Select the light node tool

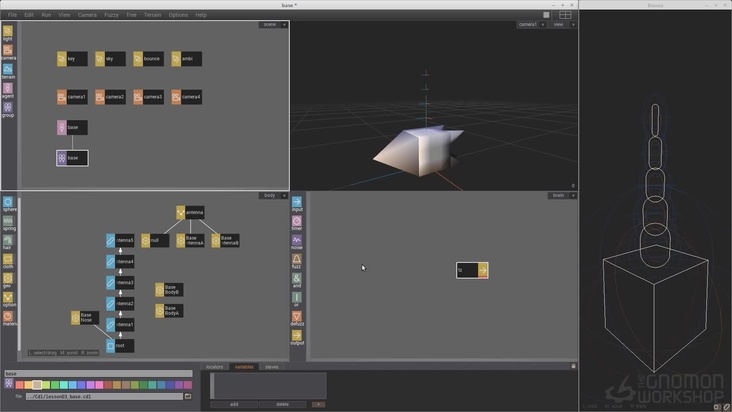click(x=8, y=32)
